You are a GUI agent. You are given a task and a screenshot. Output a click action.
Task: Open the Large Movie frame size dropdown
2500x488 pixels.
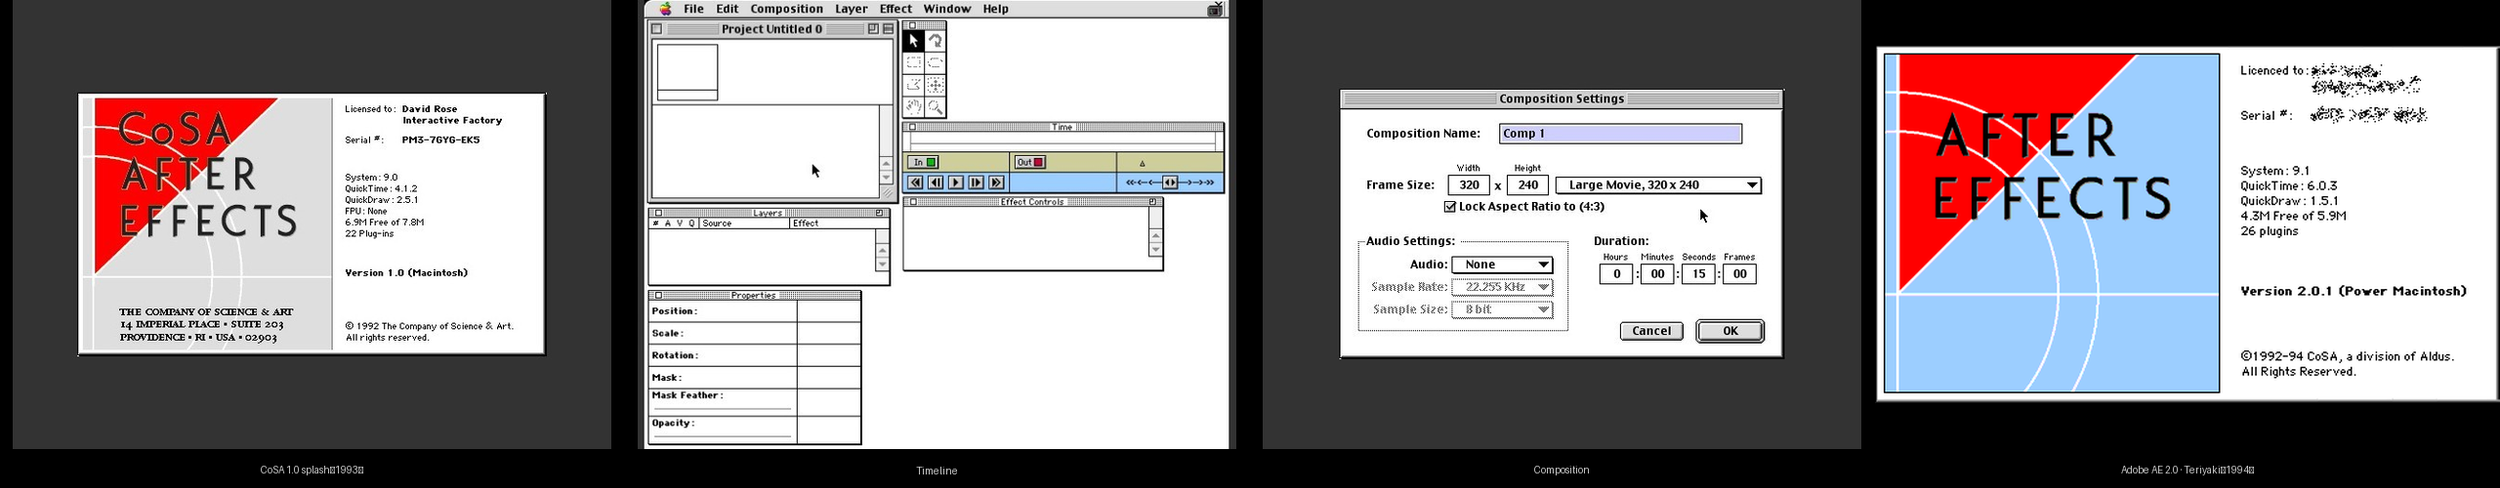click(1658, 185)
